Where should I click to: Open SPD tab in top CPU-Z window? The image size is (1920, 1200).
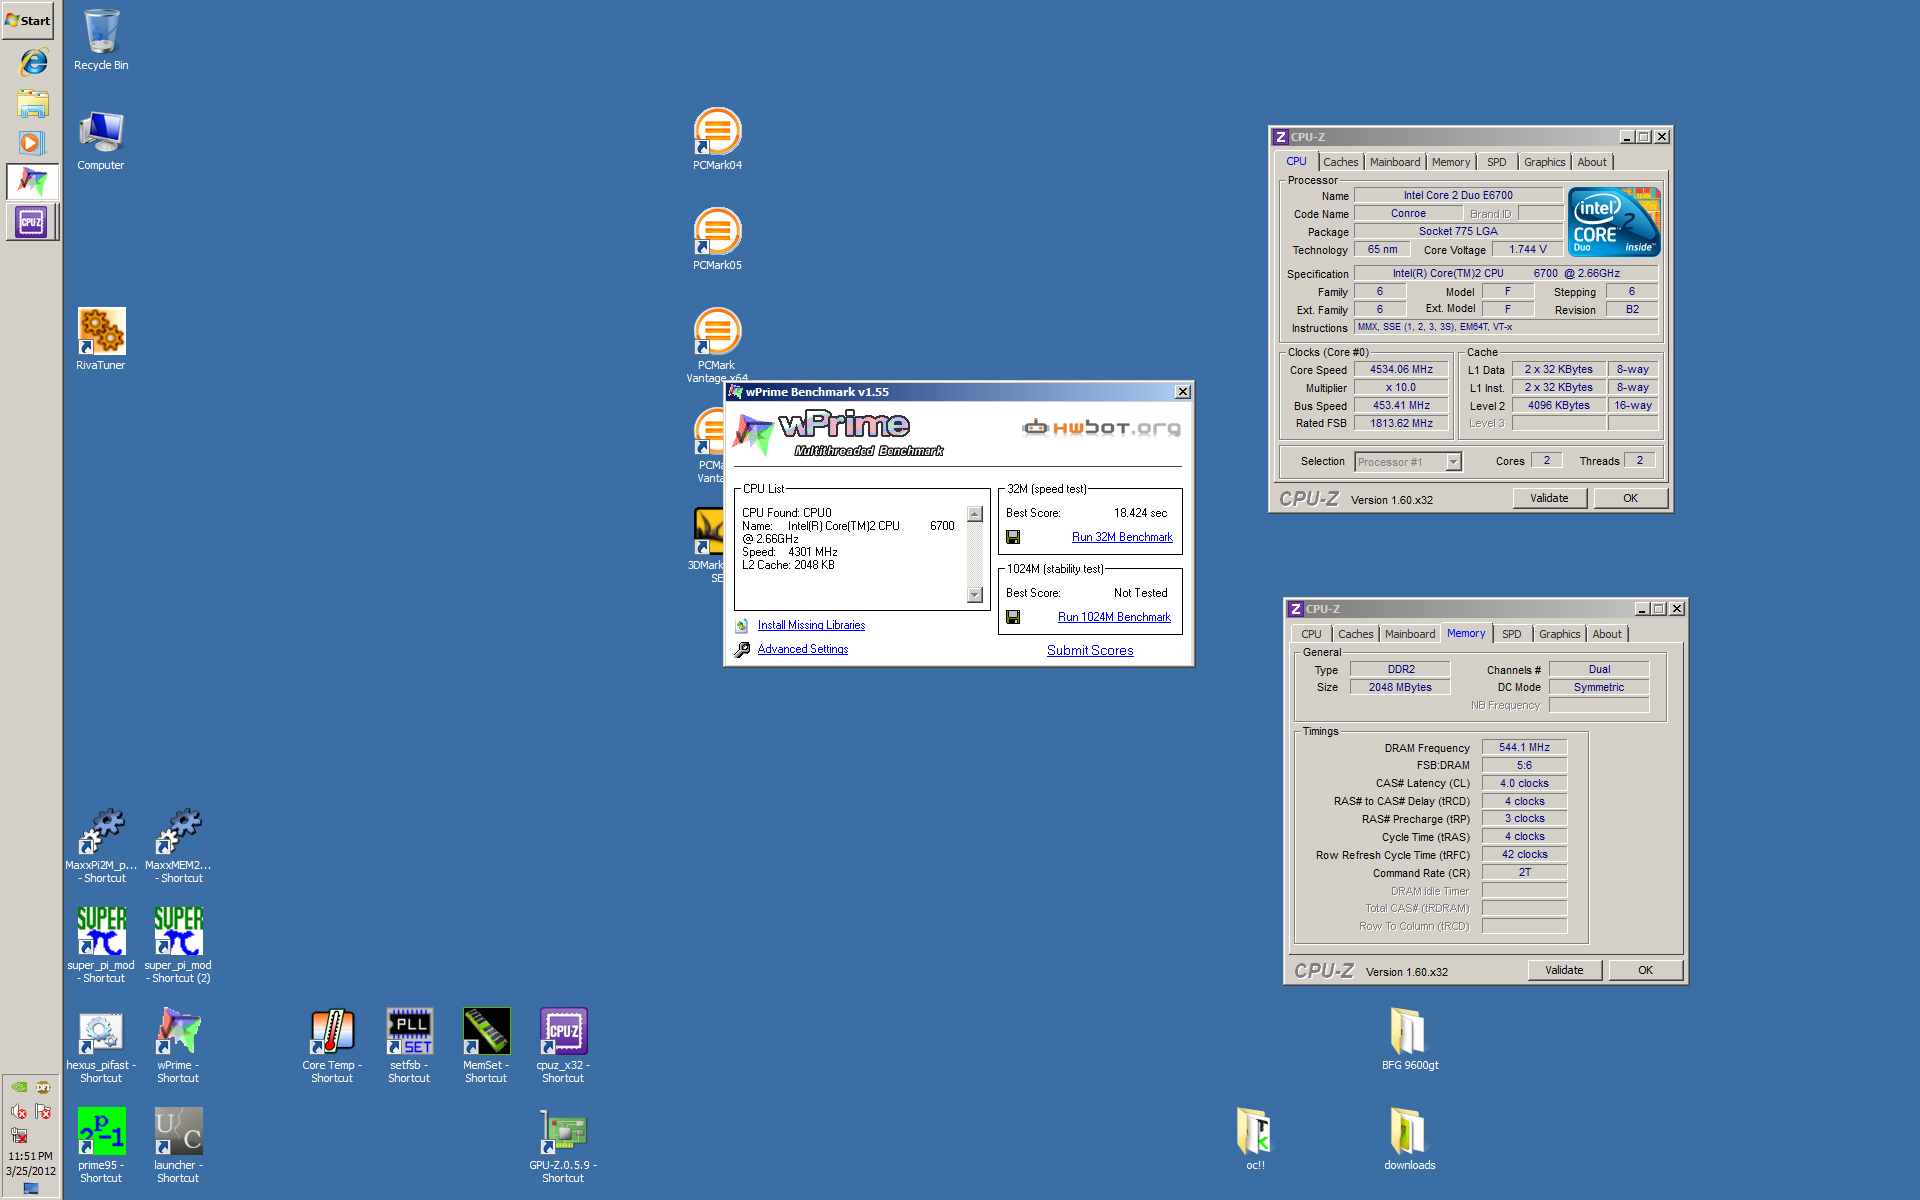(x=1496, y=162)
